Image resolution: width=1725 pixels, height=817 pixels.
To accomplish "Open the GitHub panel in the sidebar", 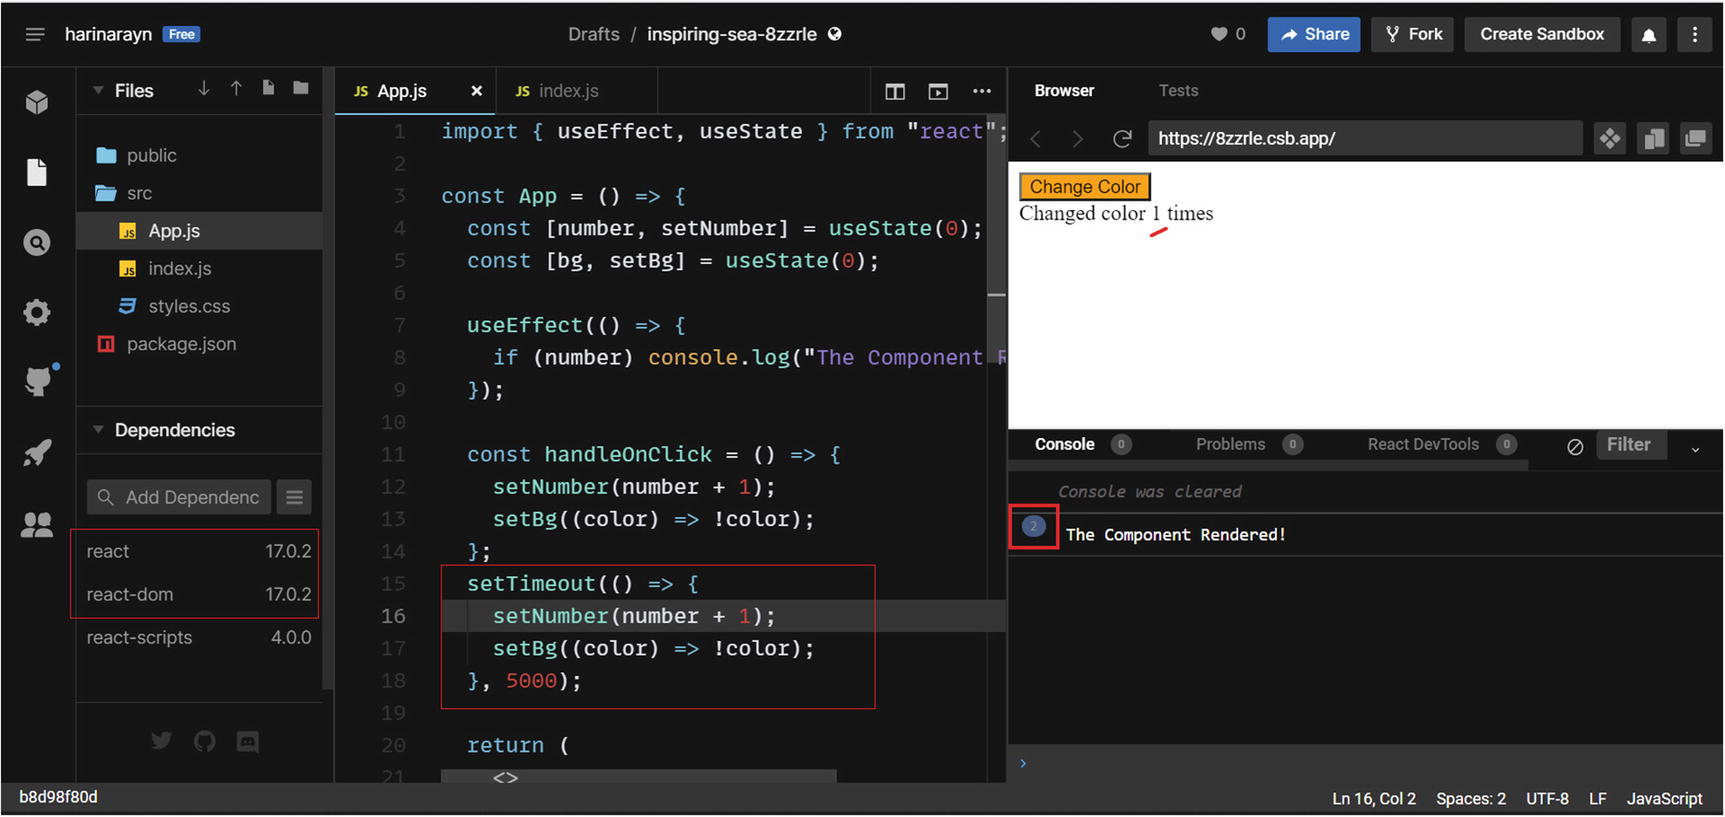I will [38, 381].
